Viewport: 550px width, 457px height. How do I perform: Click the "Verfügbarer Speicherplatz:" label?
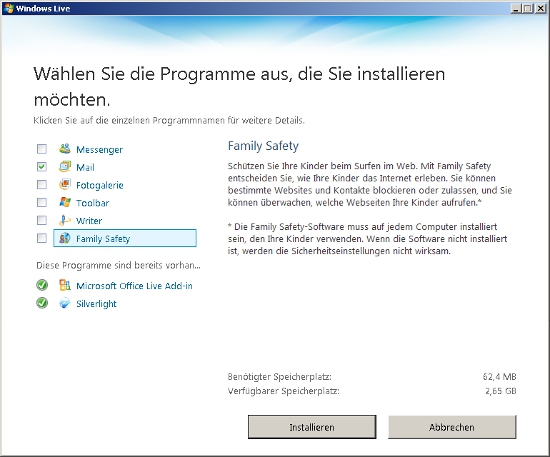pos(283,391)
